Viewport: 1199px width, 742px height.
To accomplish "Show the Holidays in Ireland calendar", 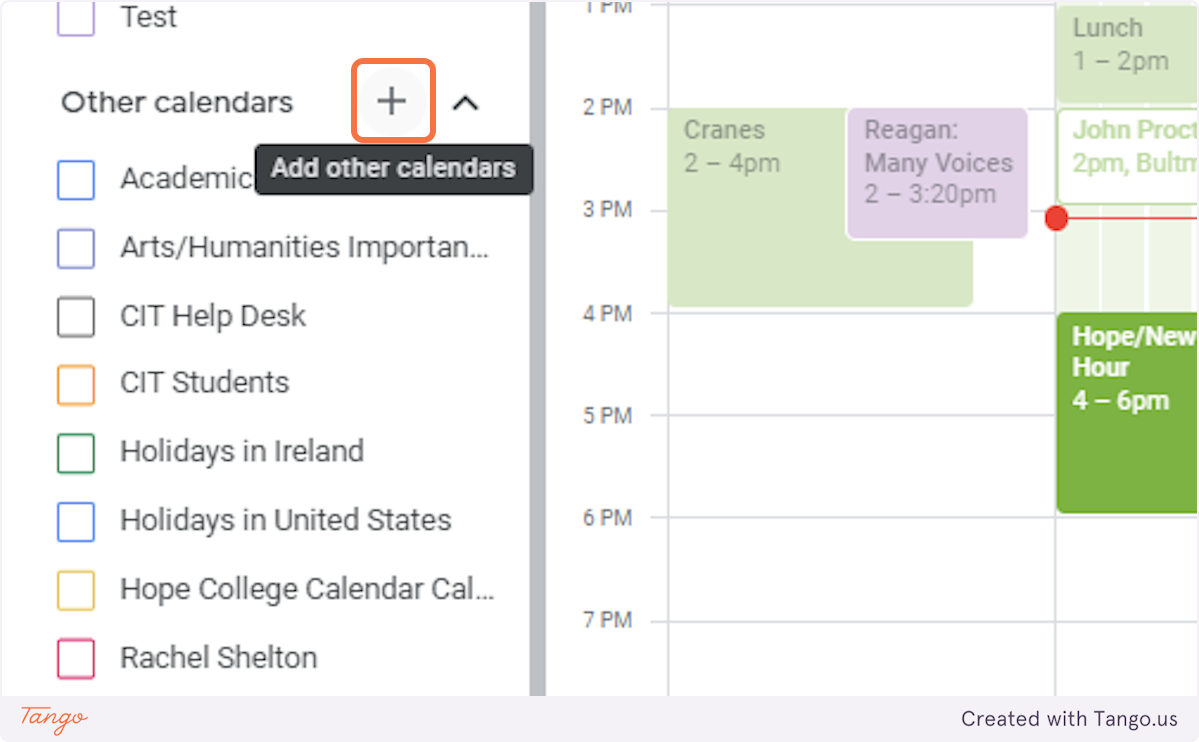I will click(x=76, y=452).
